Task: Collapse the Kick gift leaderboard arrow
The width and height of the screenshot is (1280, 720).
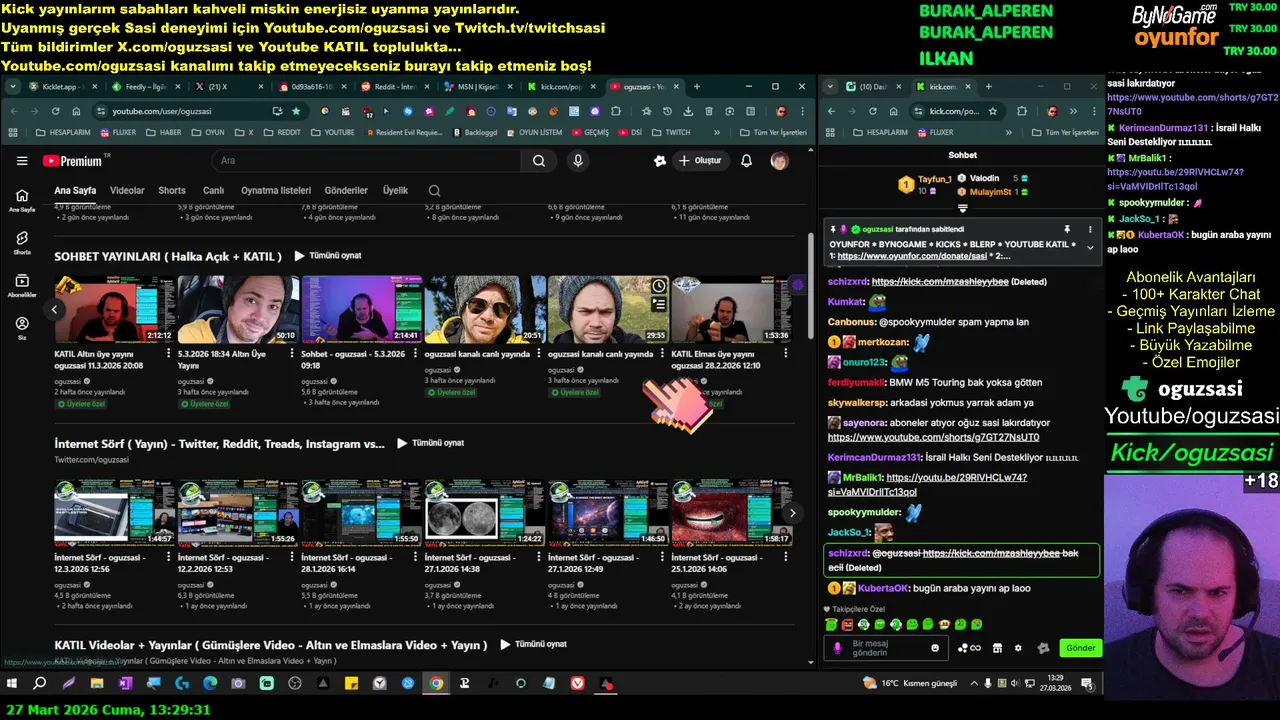Action: pos(962,209)
